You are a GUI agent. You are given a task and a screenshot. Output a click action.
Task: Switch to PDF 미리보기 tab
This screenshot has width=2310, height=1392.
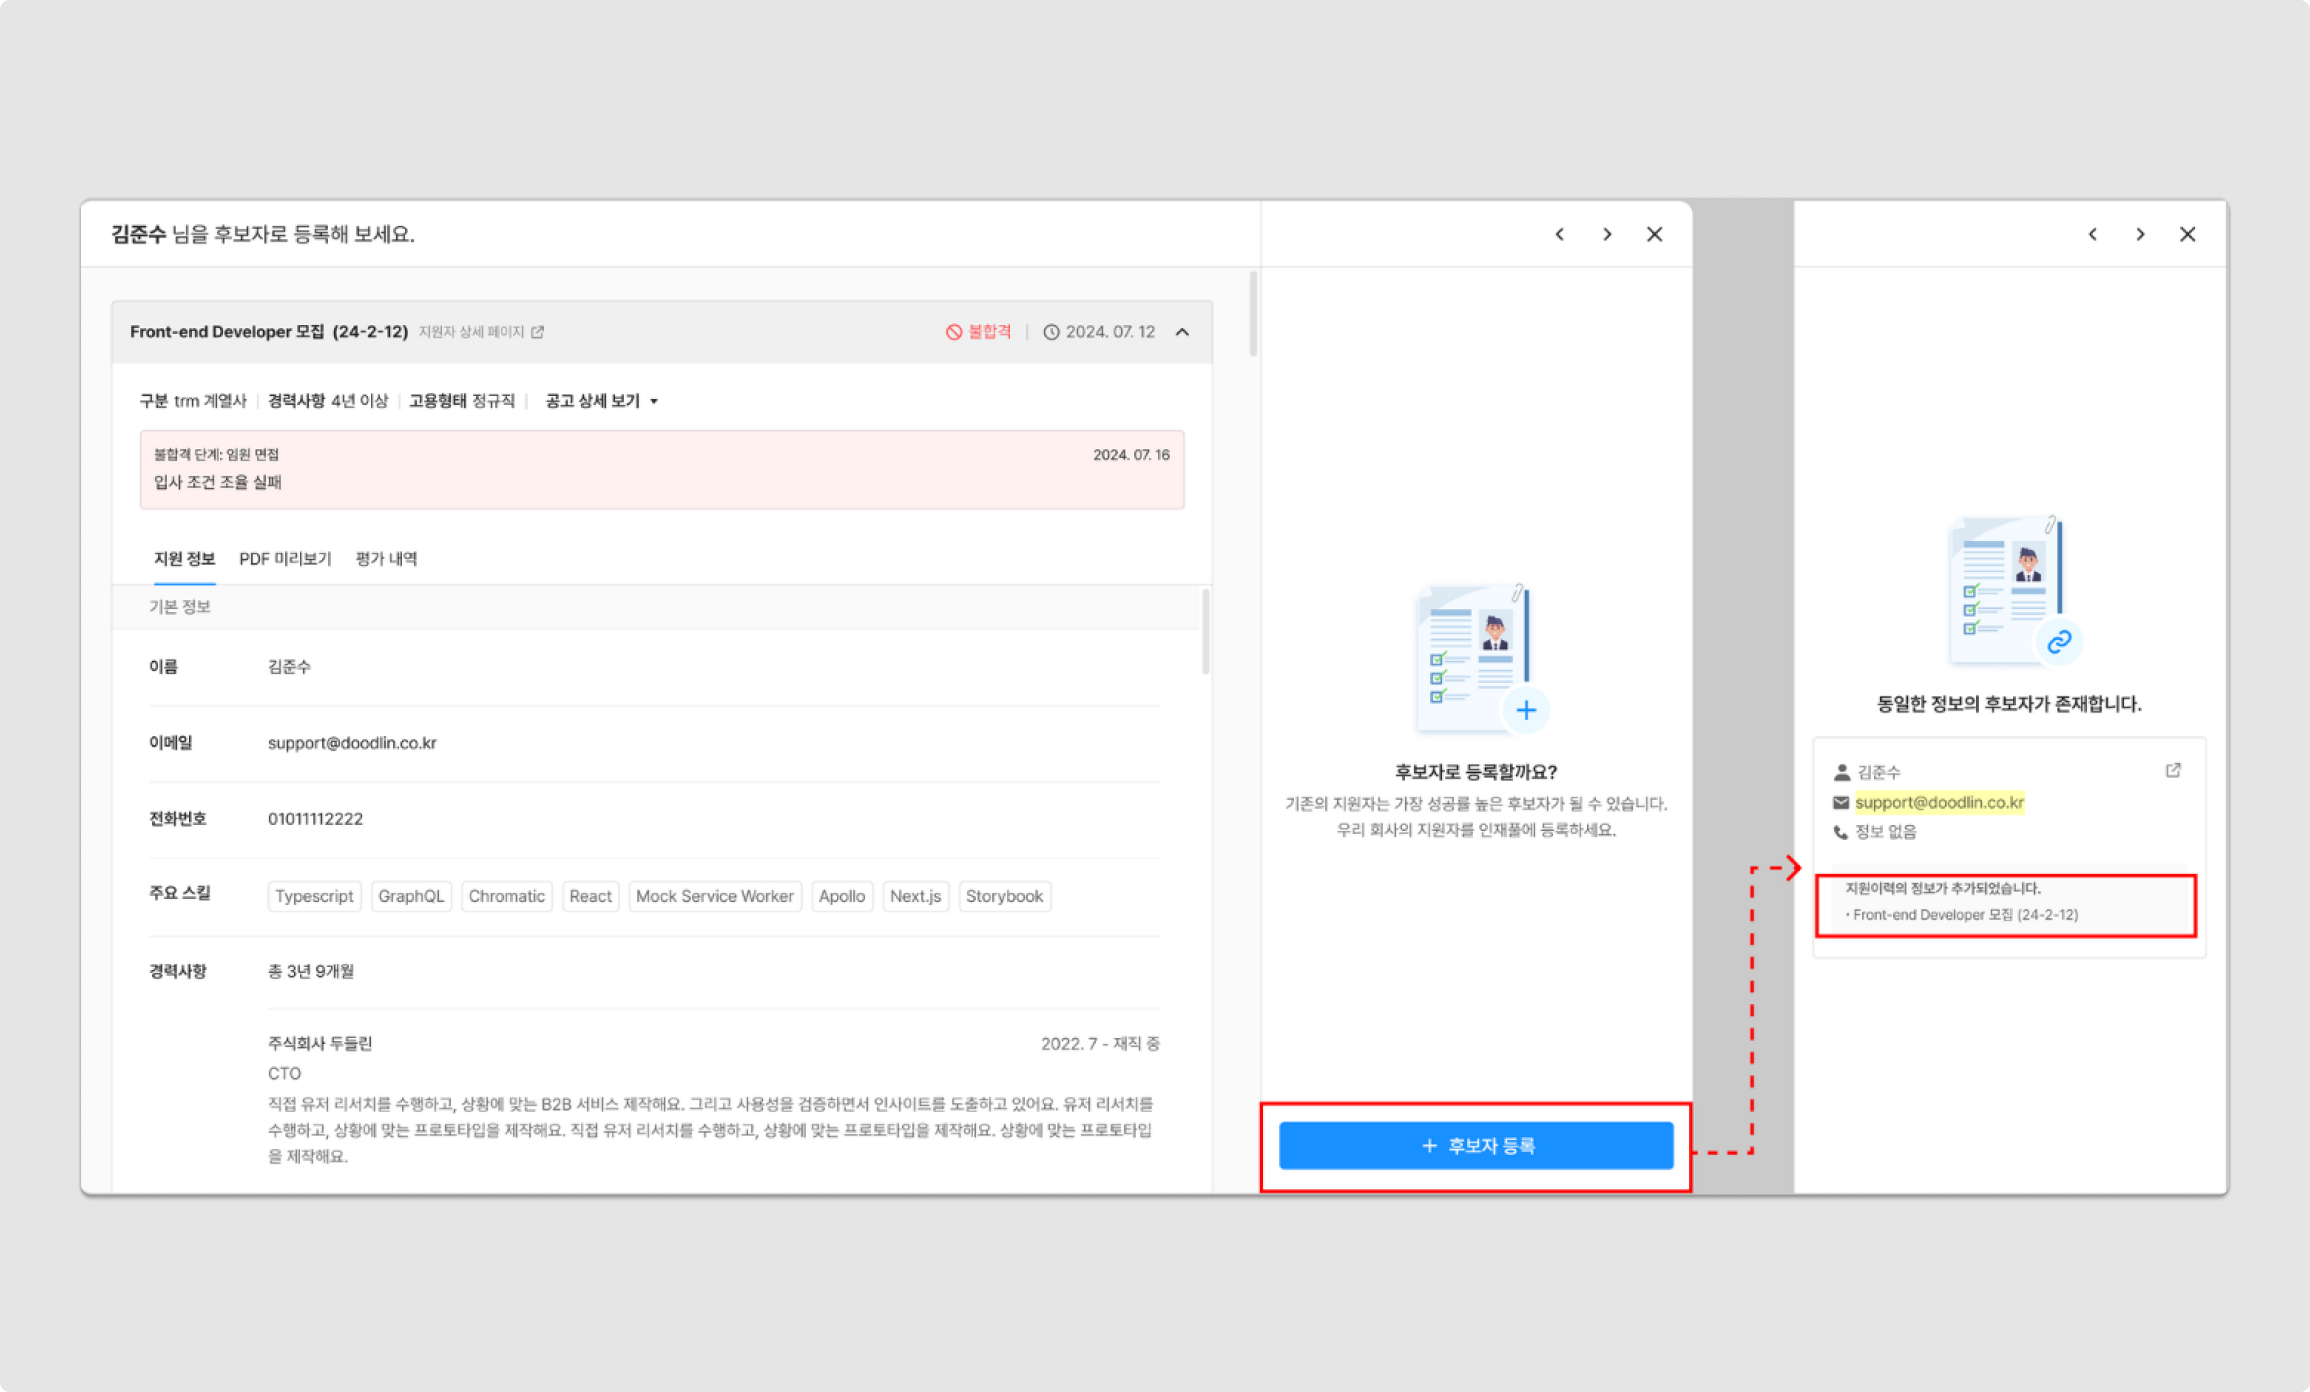tap(285, 559)
